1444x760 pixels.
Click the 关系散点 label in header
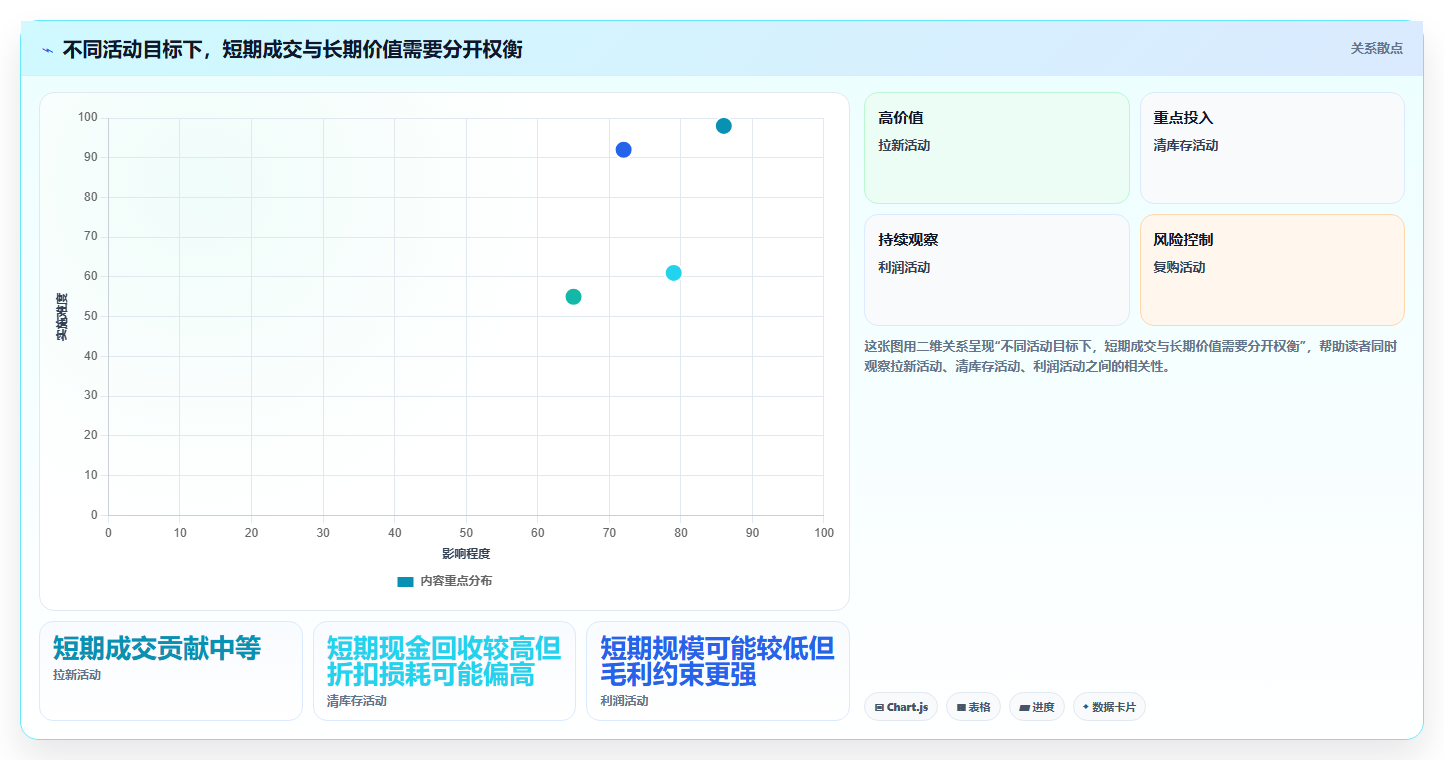click(1376, 48)
